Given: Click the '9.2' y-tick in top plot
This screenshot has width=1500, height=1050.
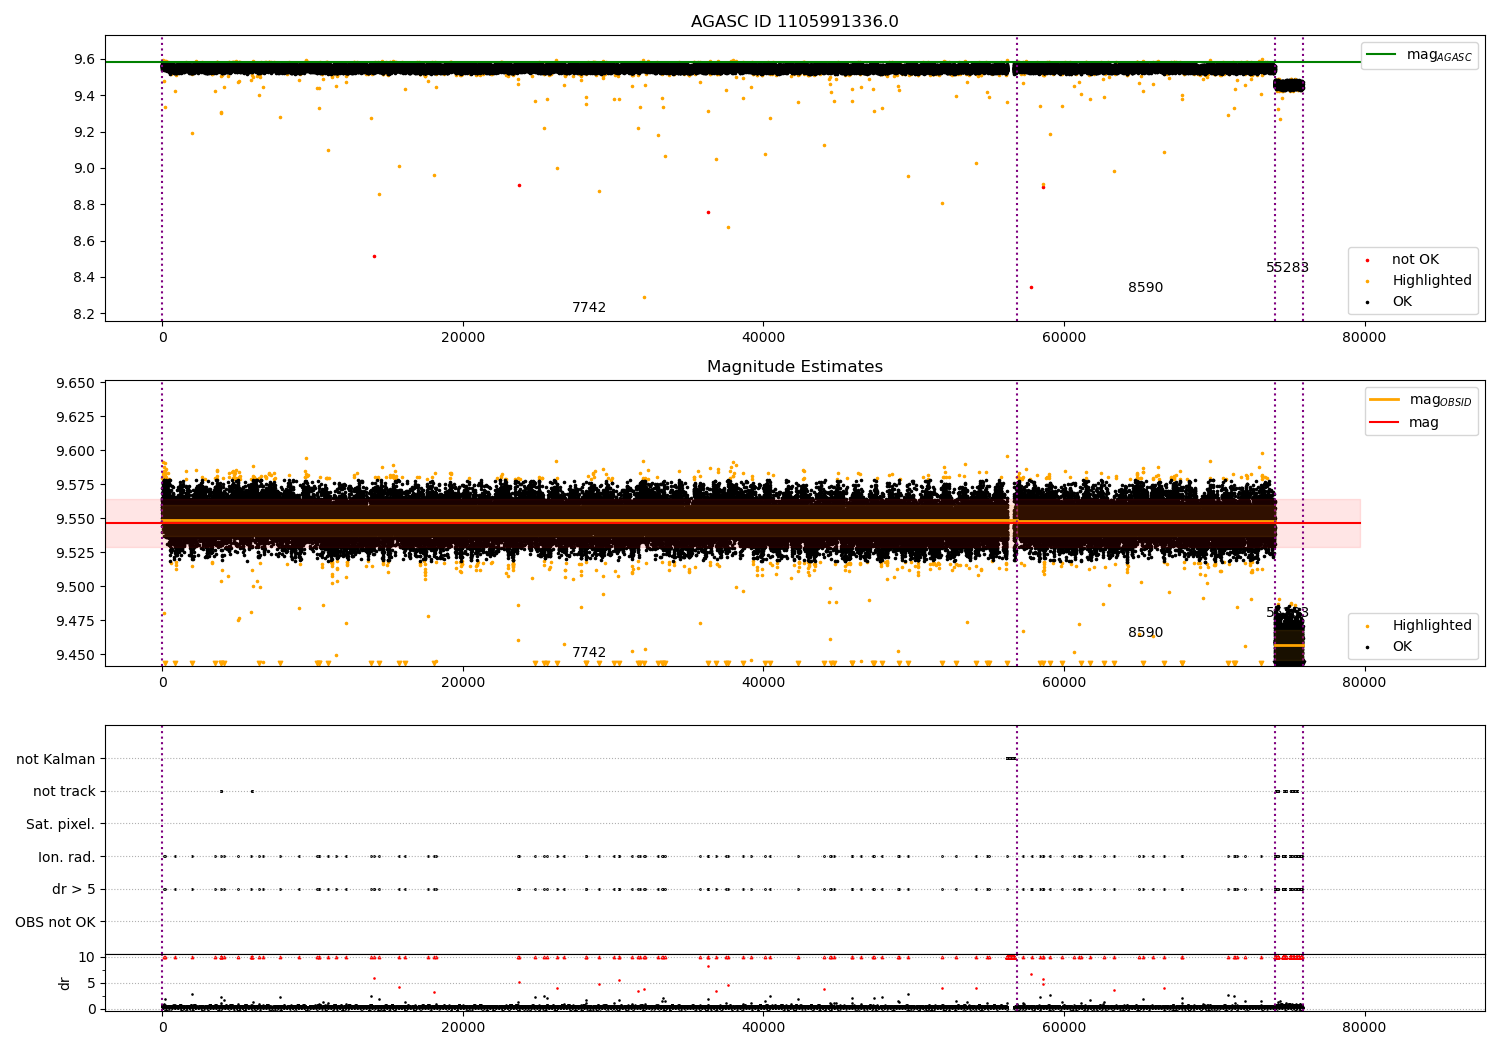Looking at the screenshot, I should tap(84, 132).
